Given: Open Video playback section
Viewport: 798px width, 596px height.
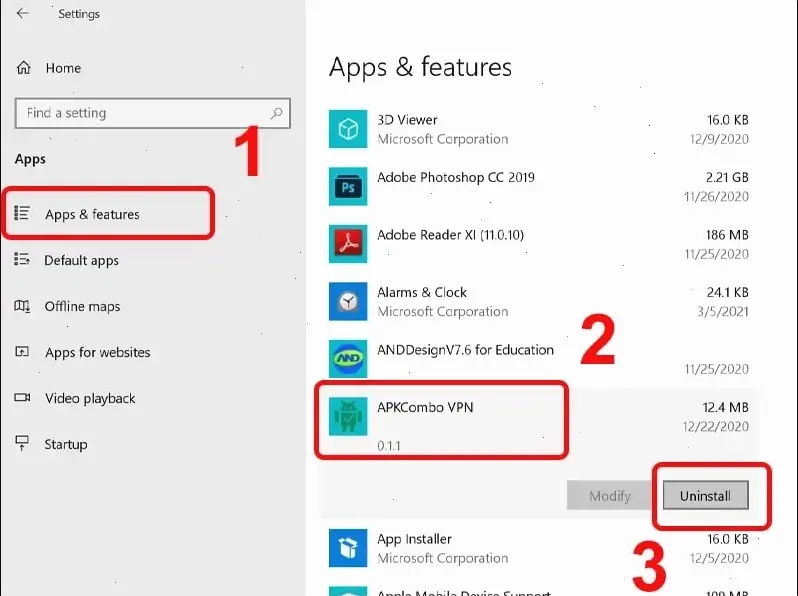Looking at the screenshot, I should 90,399.
